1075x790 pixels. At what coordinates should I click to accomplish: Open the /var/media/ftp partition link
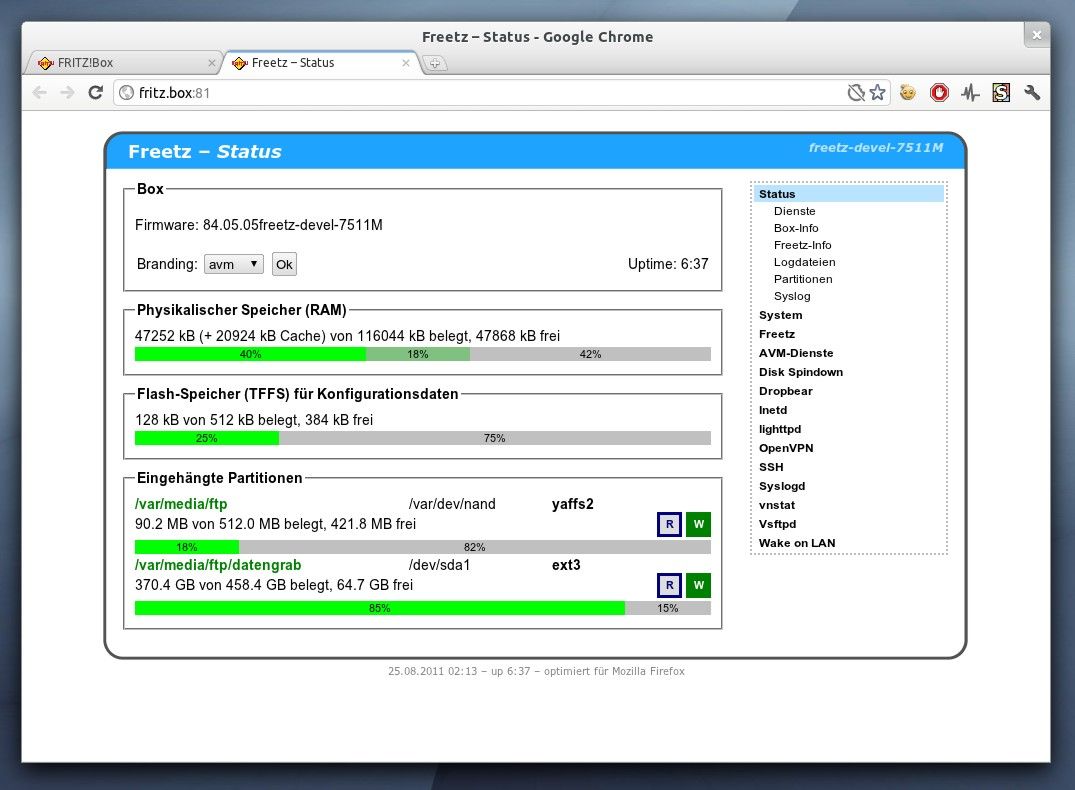pyautogui.click(x=181, y=504)
